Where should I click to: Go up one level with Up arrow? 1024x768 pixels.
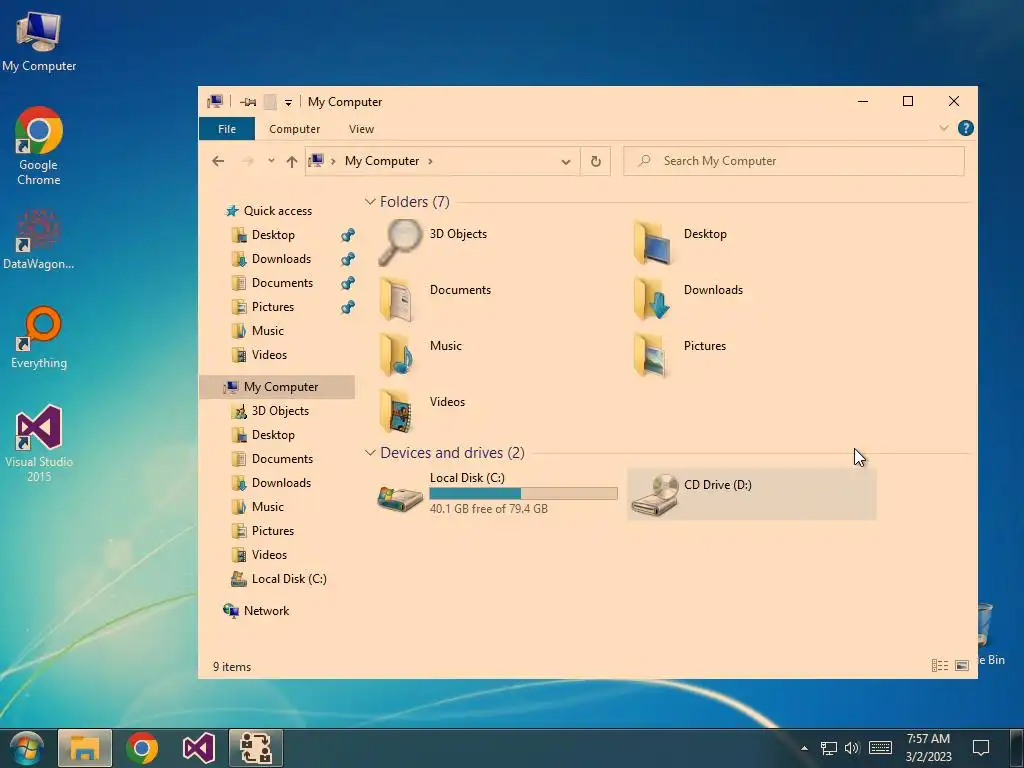pyautogui.click(x=291, y=161)
